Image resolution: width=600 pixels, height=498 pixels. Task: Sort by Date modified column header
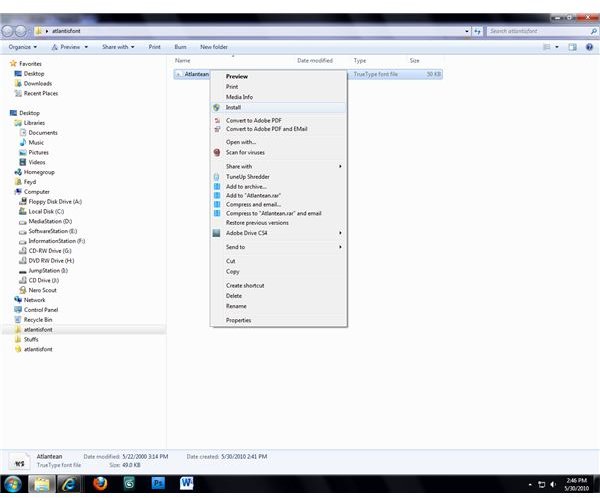315,60
